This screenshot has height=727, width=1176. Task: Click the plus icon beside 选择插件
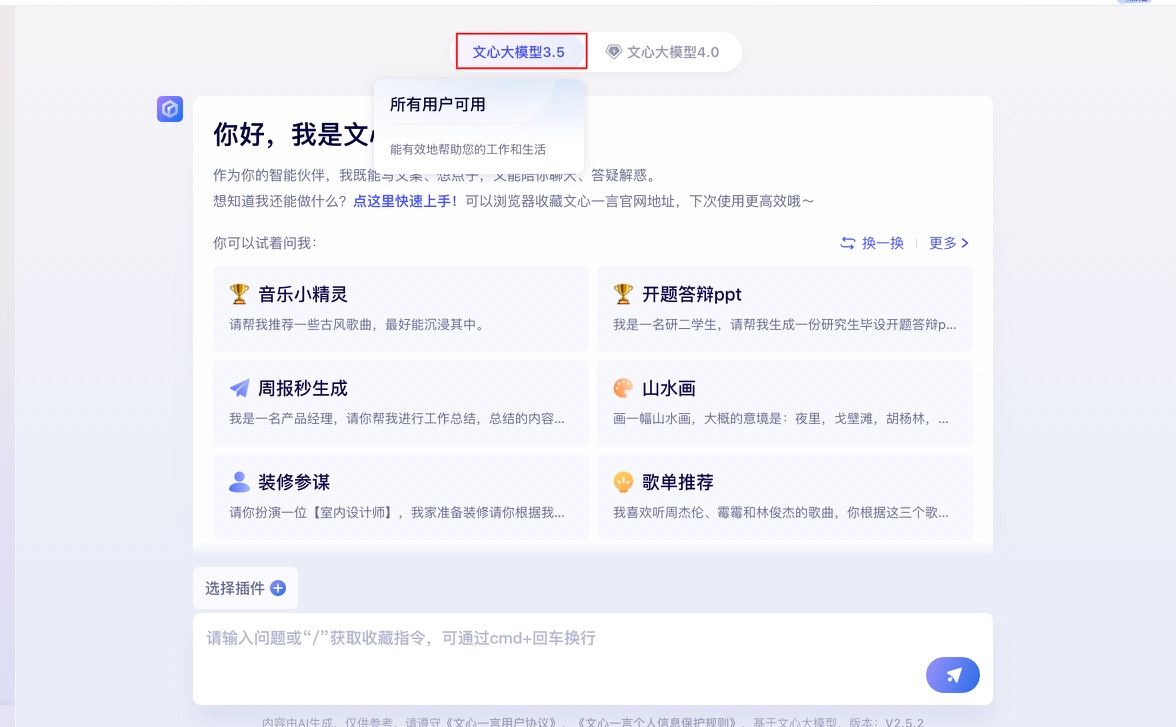pyautogui.click(x=278, y=588)
